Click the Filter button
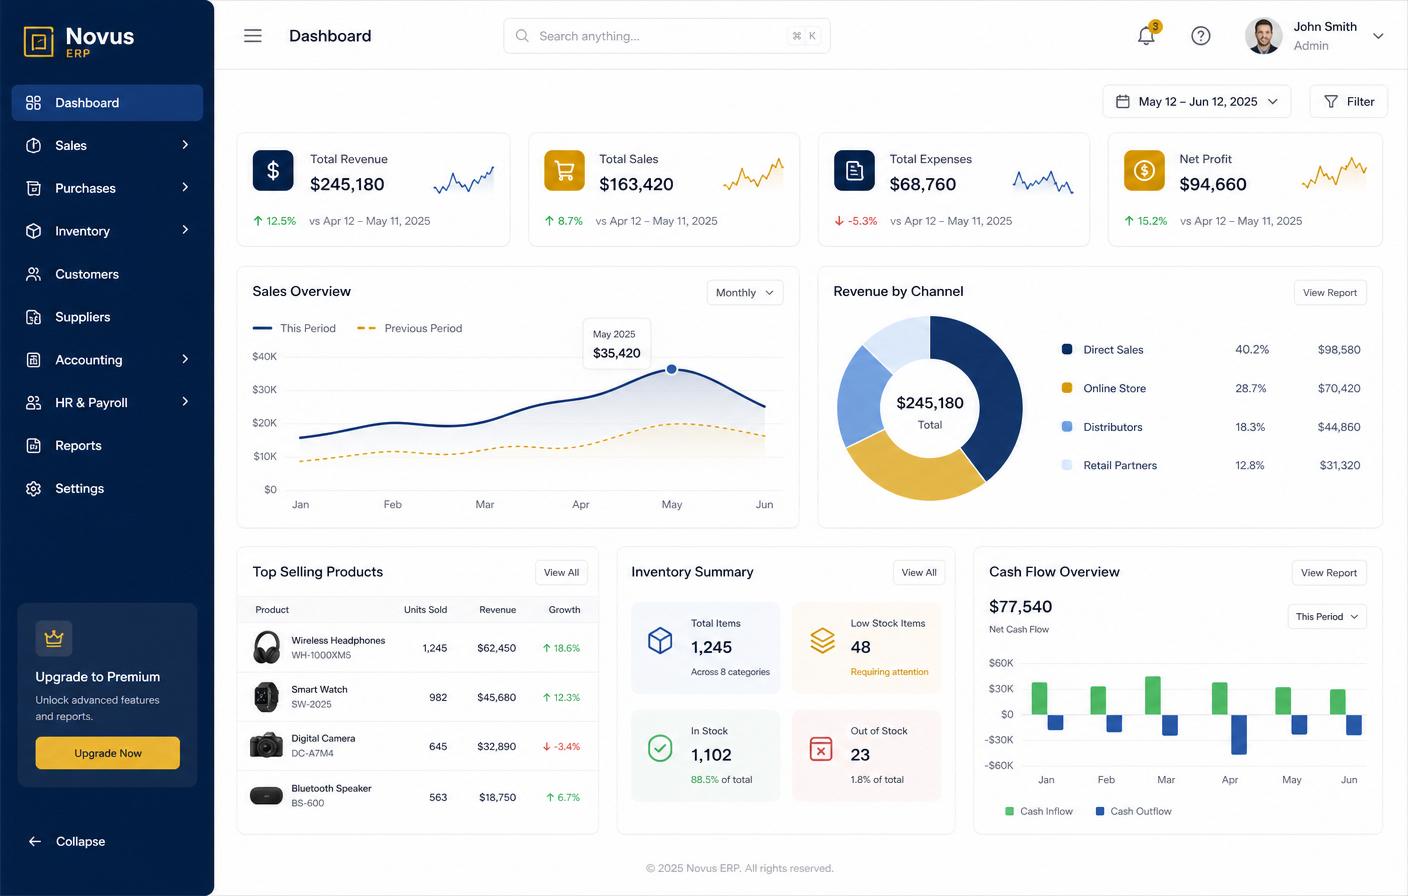This screenshot has height=896, width=1408. 1349,102
